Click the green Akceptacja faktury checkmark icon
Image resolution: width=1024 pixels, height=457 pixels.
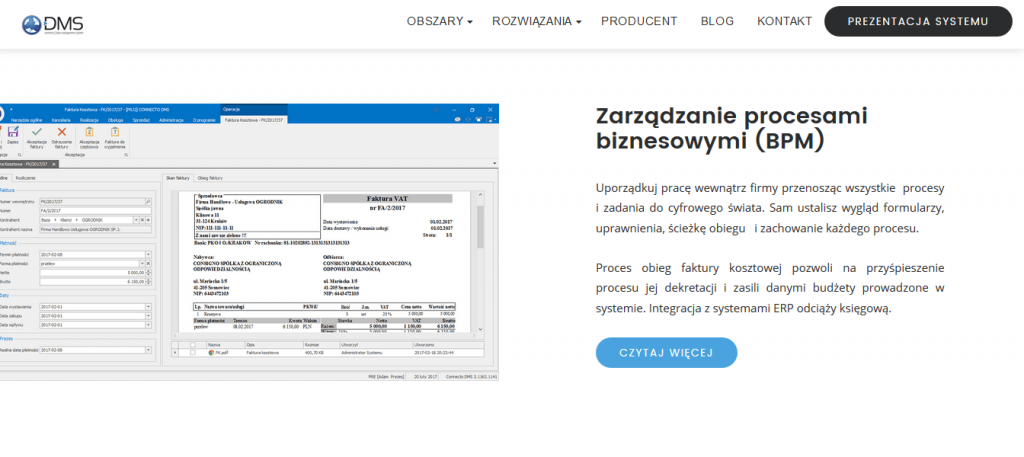(x=36, y=134)
